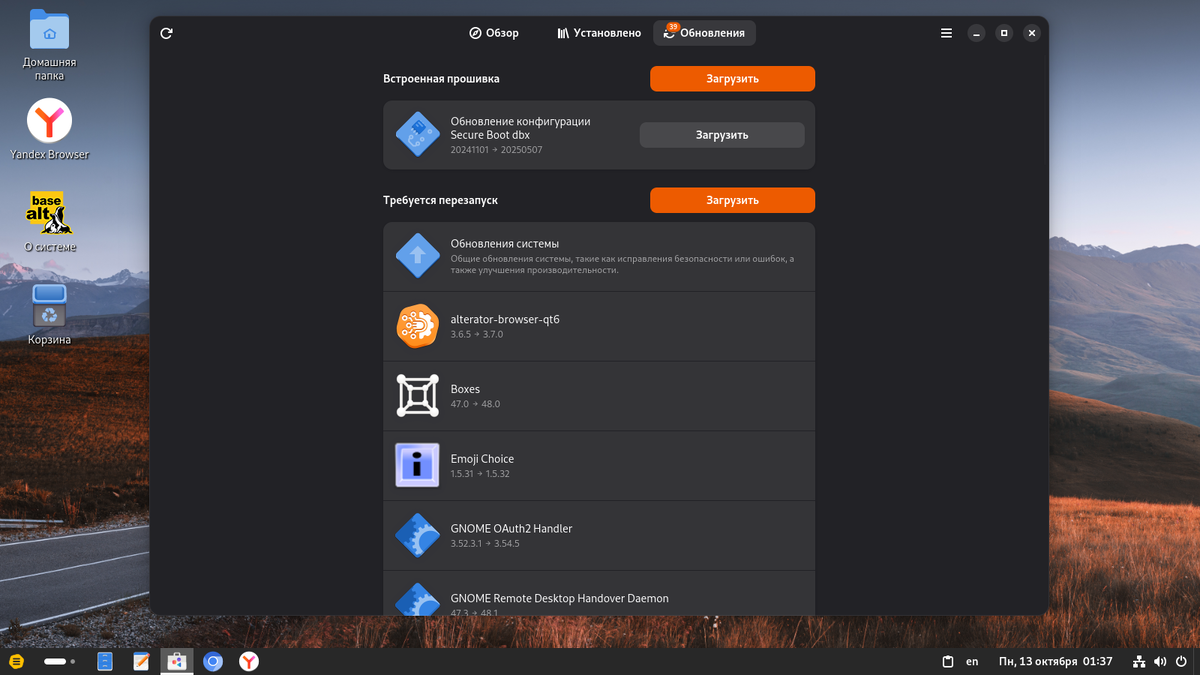
Task: Click version text '3.52.3.1 → 3.54.5'
Action: (x=485, y=544)
